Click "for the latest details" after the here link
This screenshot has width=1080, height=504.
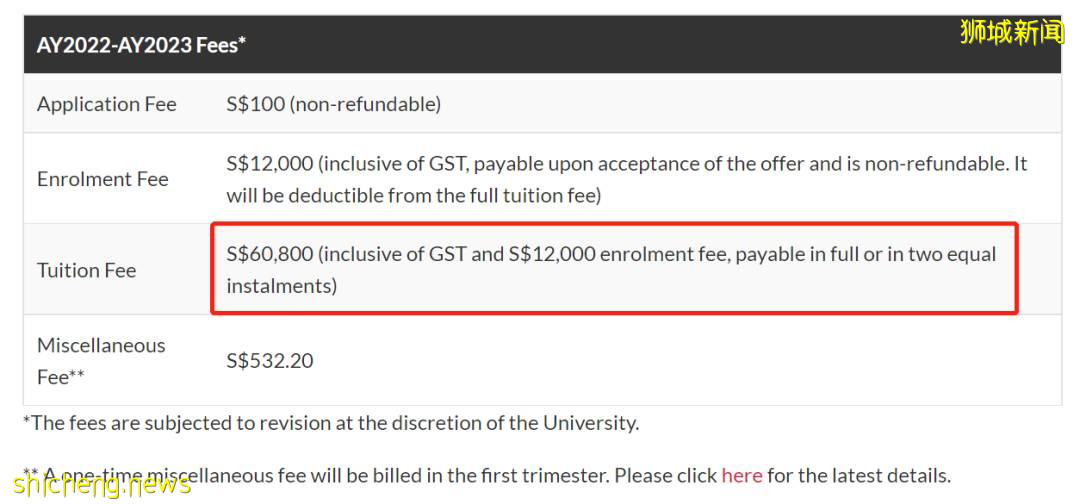coord(858,475)
